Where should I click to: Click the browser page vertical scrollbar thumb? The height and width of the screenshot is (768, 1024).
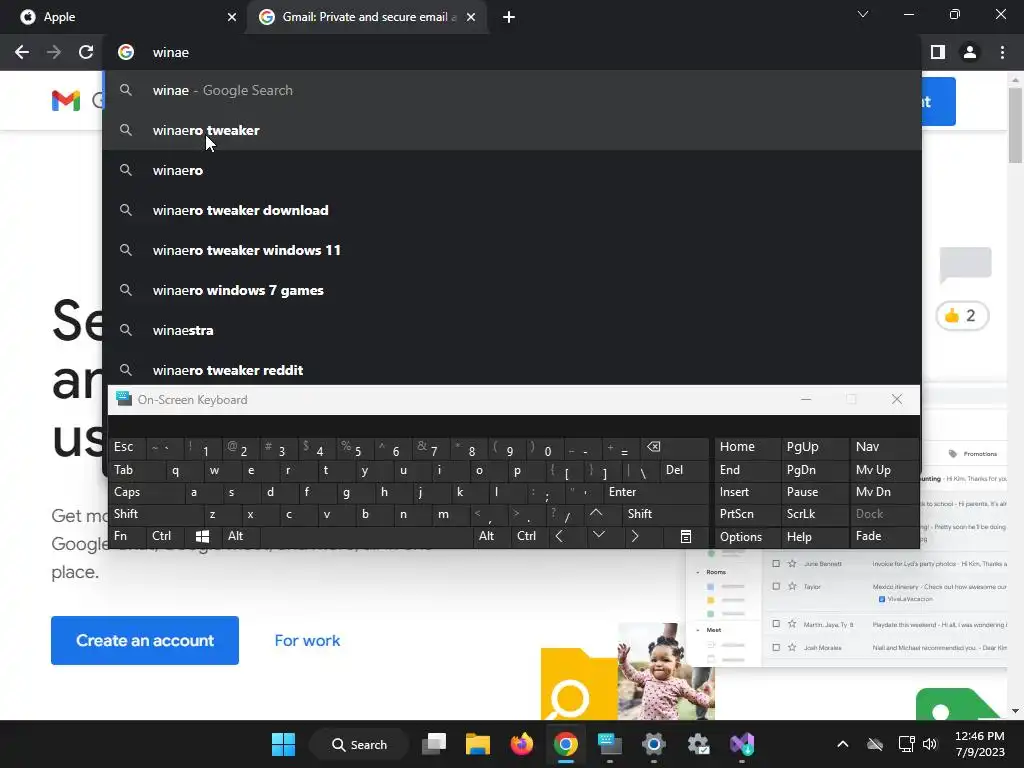(x=1015, y=124)
